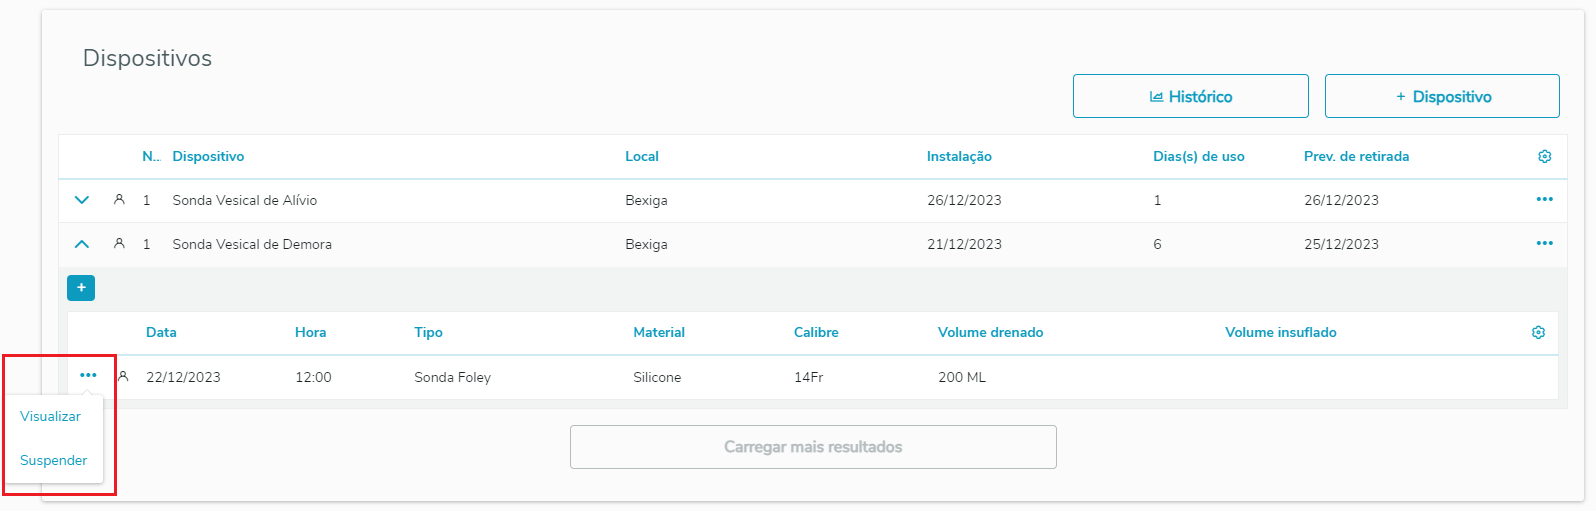Click person icon beside Sonda Vesical de Demora
Image resolution: width=1596 pixels, height=511 pixels.
[119, 244]
